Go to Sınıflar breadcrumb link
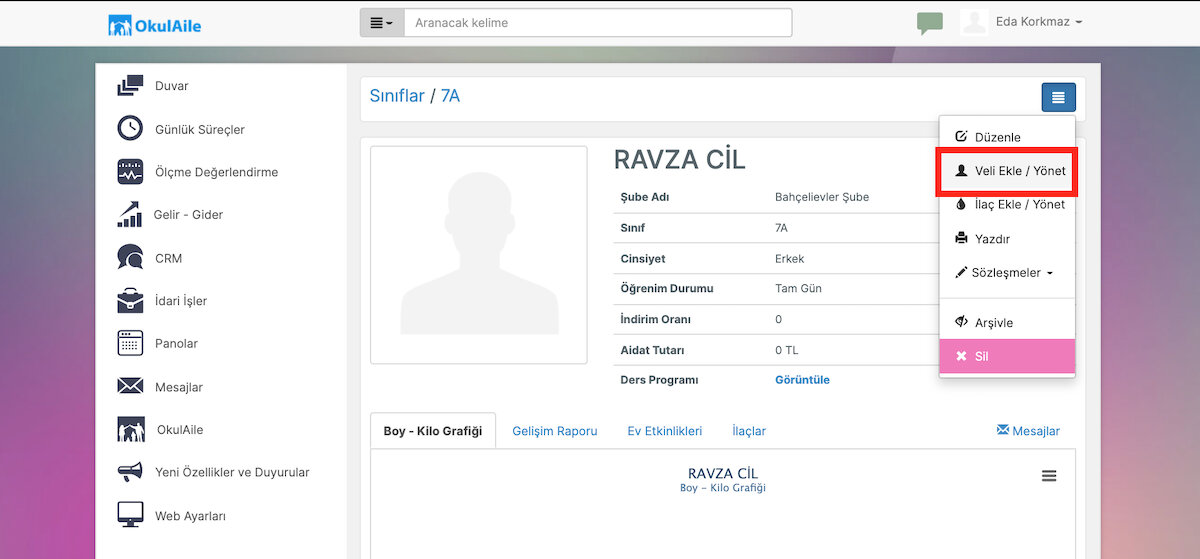Image resolution: width=1200 pixels, height=559 pixels. [397, 96]
